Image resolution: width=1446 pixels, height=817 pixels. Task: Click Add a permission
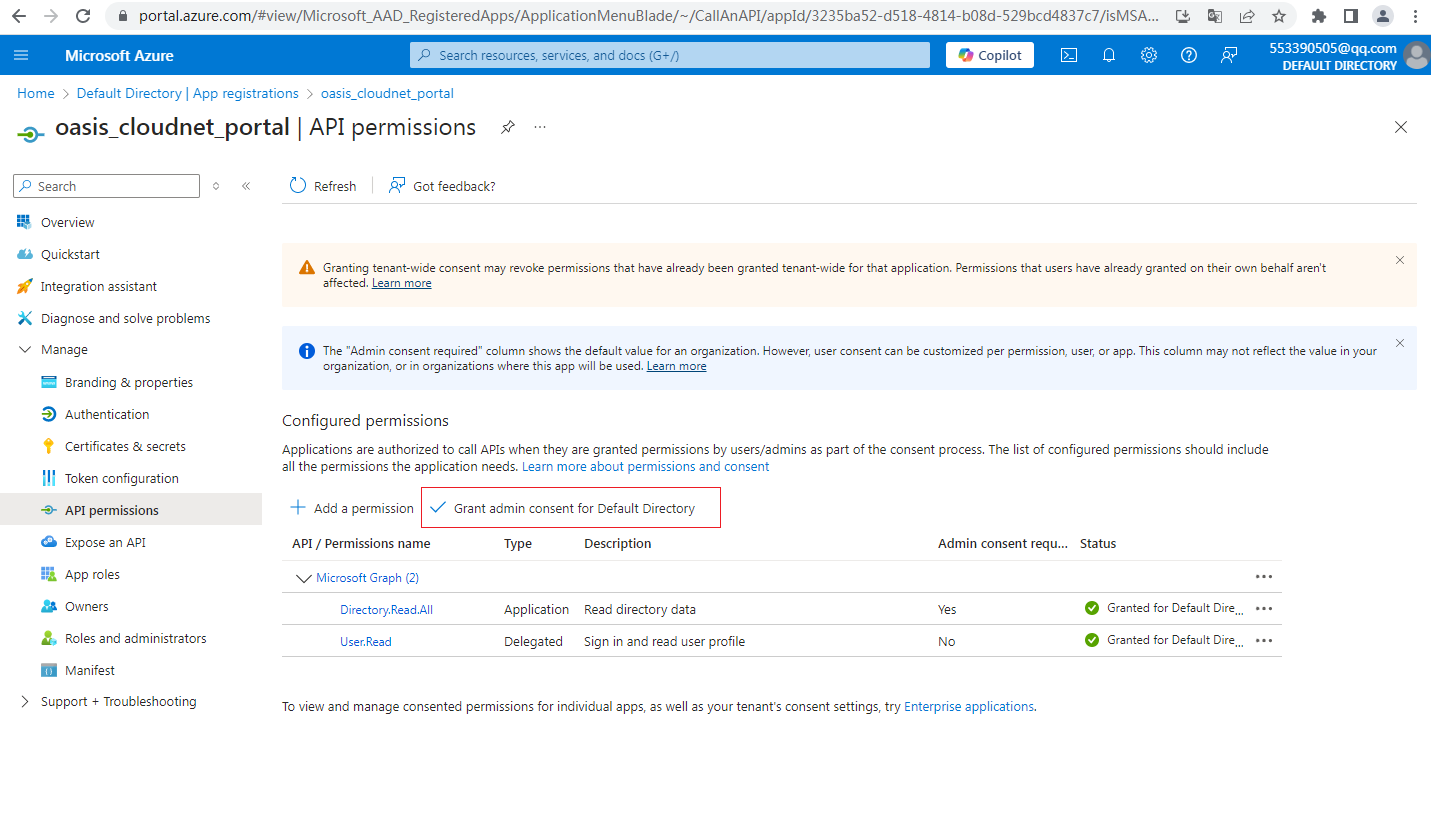(x=351, y=508)
